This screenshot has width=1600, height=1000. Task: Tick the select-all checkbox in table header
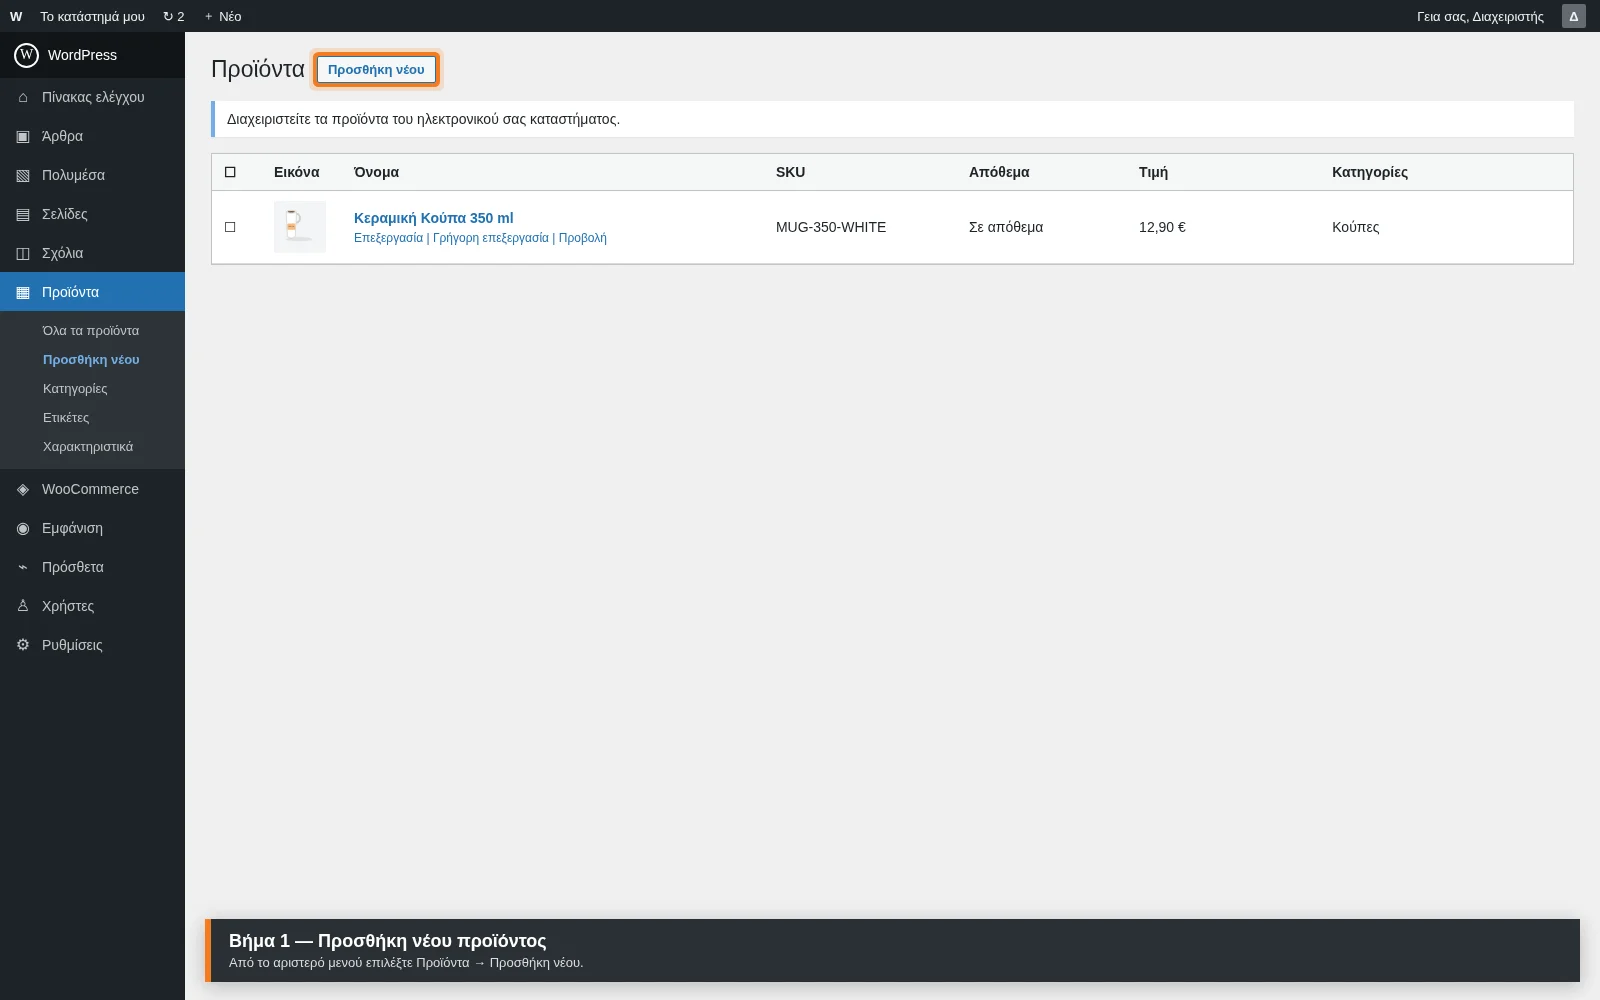[x=230, y=172]
